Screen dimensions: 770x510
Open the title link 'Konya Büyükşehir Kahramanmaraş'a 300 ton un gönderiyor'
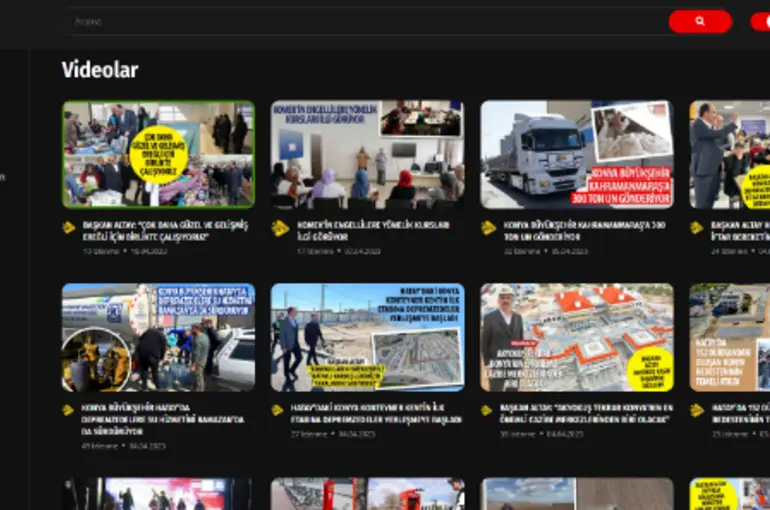584,231
